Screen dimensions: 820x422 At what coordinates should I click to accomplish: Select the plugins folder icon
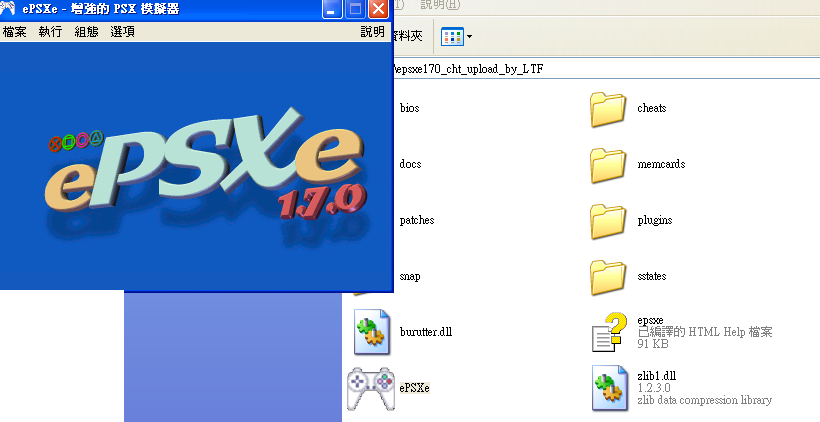click(x=608, y=221)
